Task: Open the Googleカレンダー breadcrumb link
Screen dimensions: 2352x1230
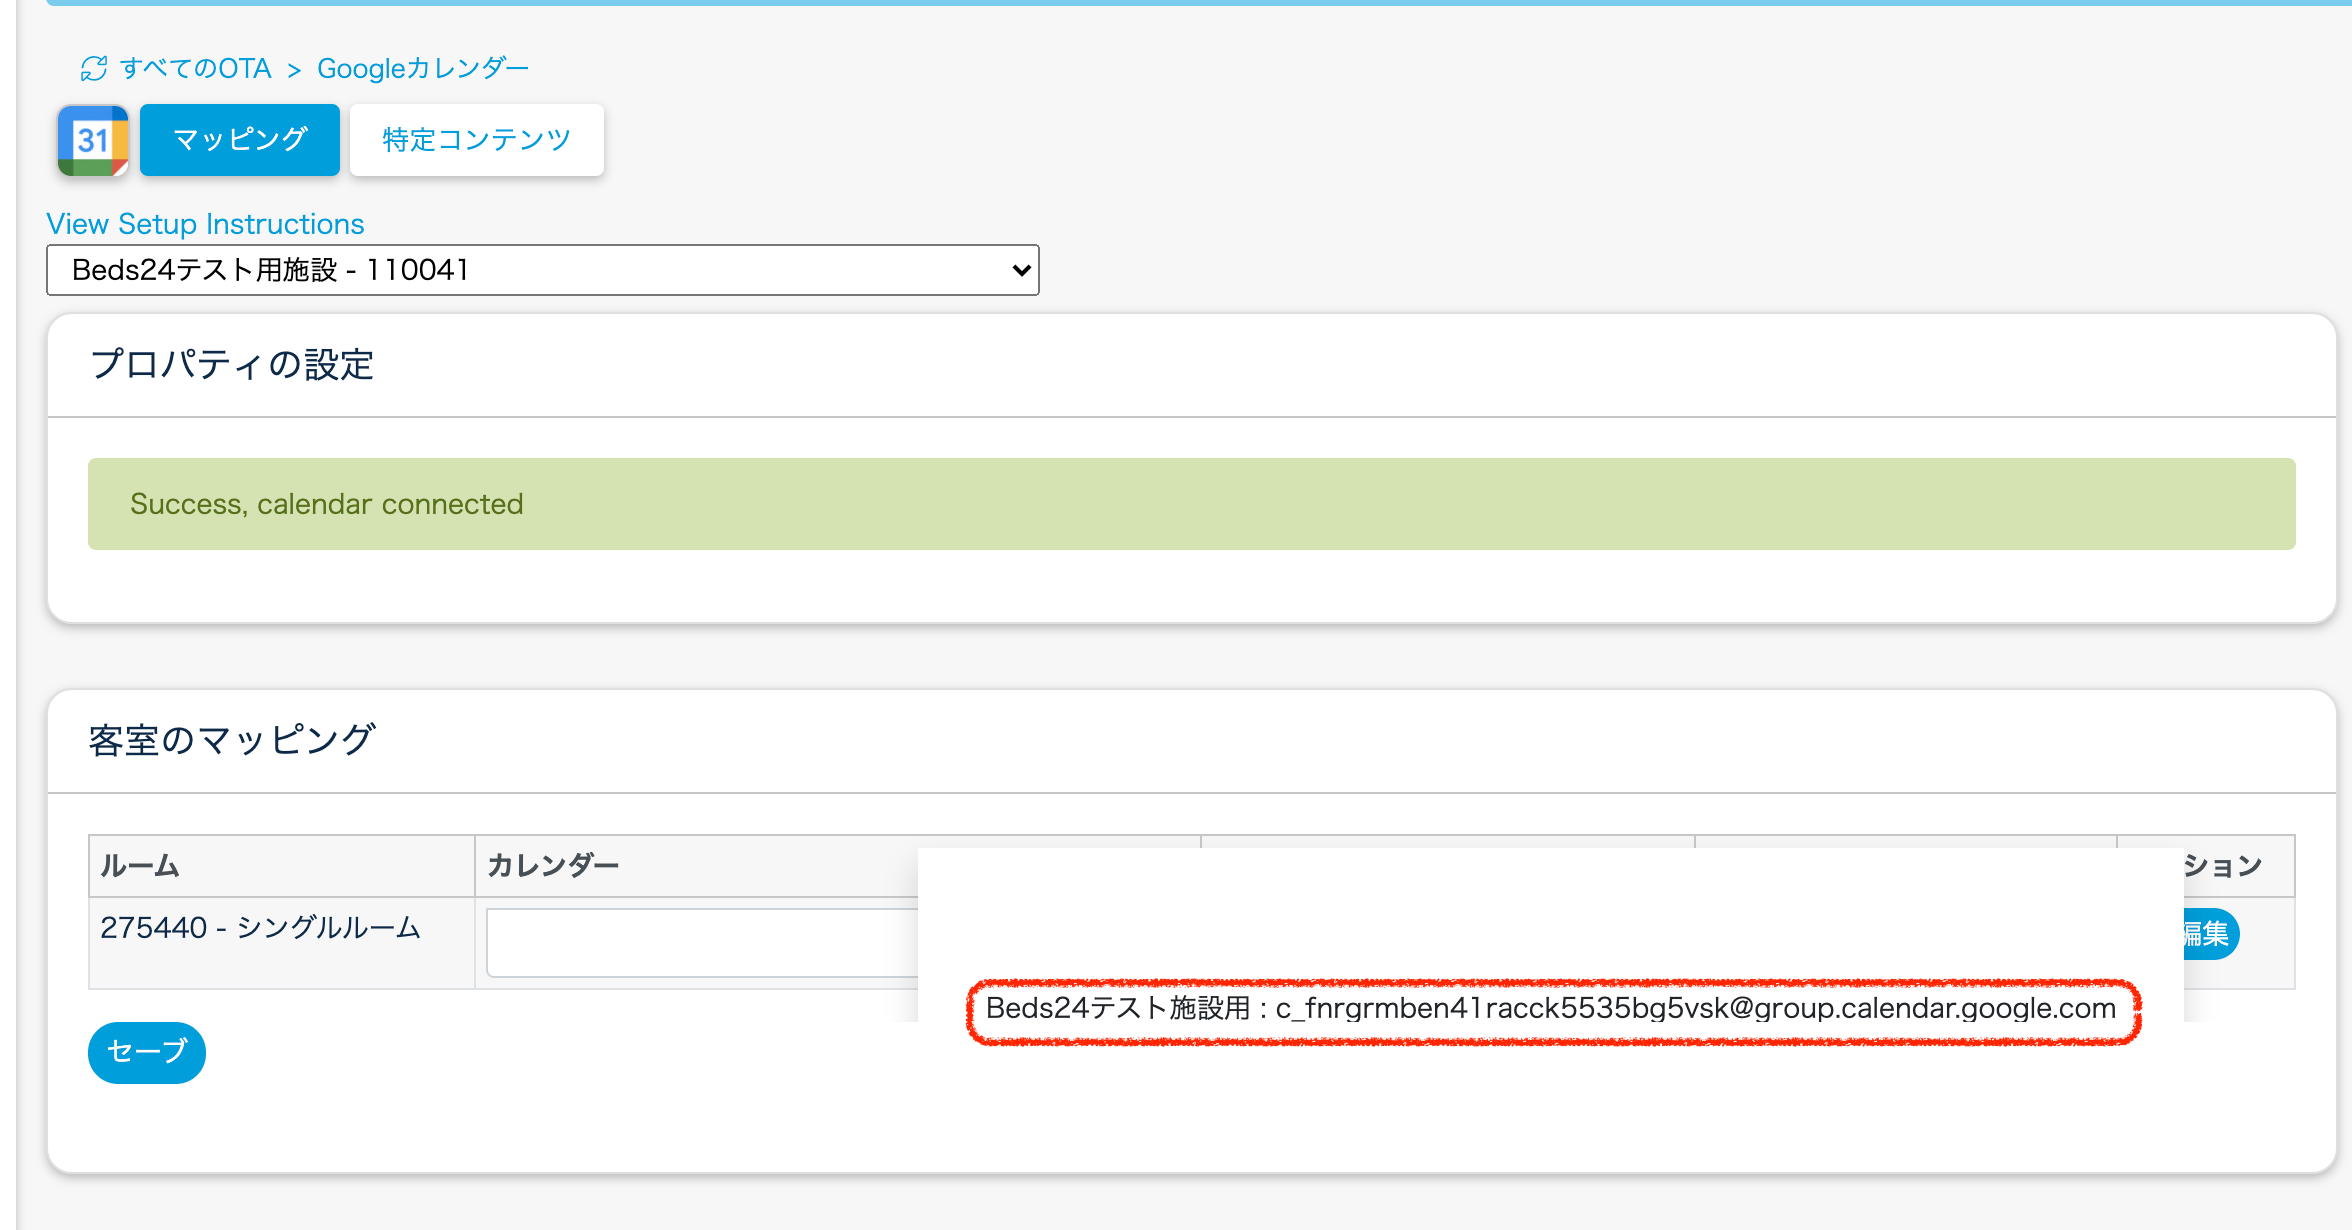Action: click(x=422, y=69)
